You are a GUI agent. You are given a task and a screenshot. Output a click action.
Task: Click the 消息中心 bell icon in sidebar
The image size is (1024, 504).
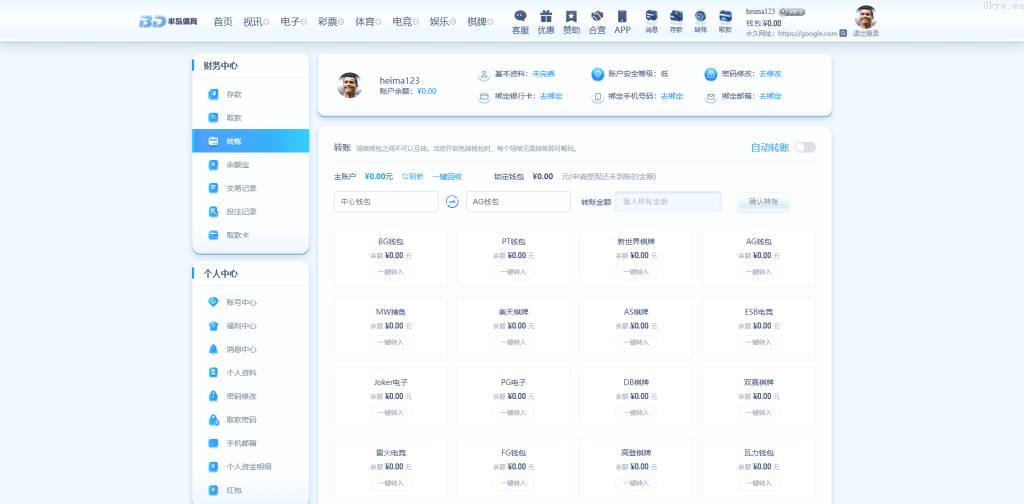coord(213,349)
